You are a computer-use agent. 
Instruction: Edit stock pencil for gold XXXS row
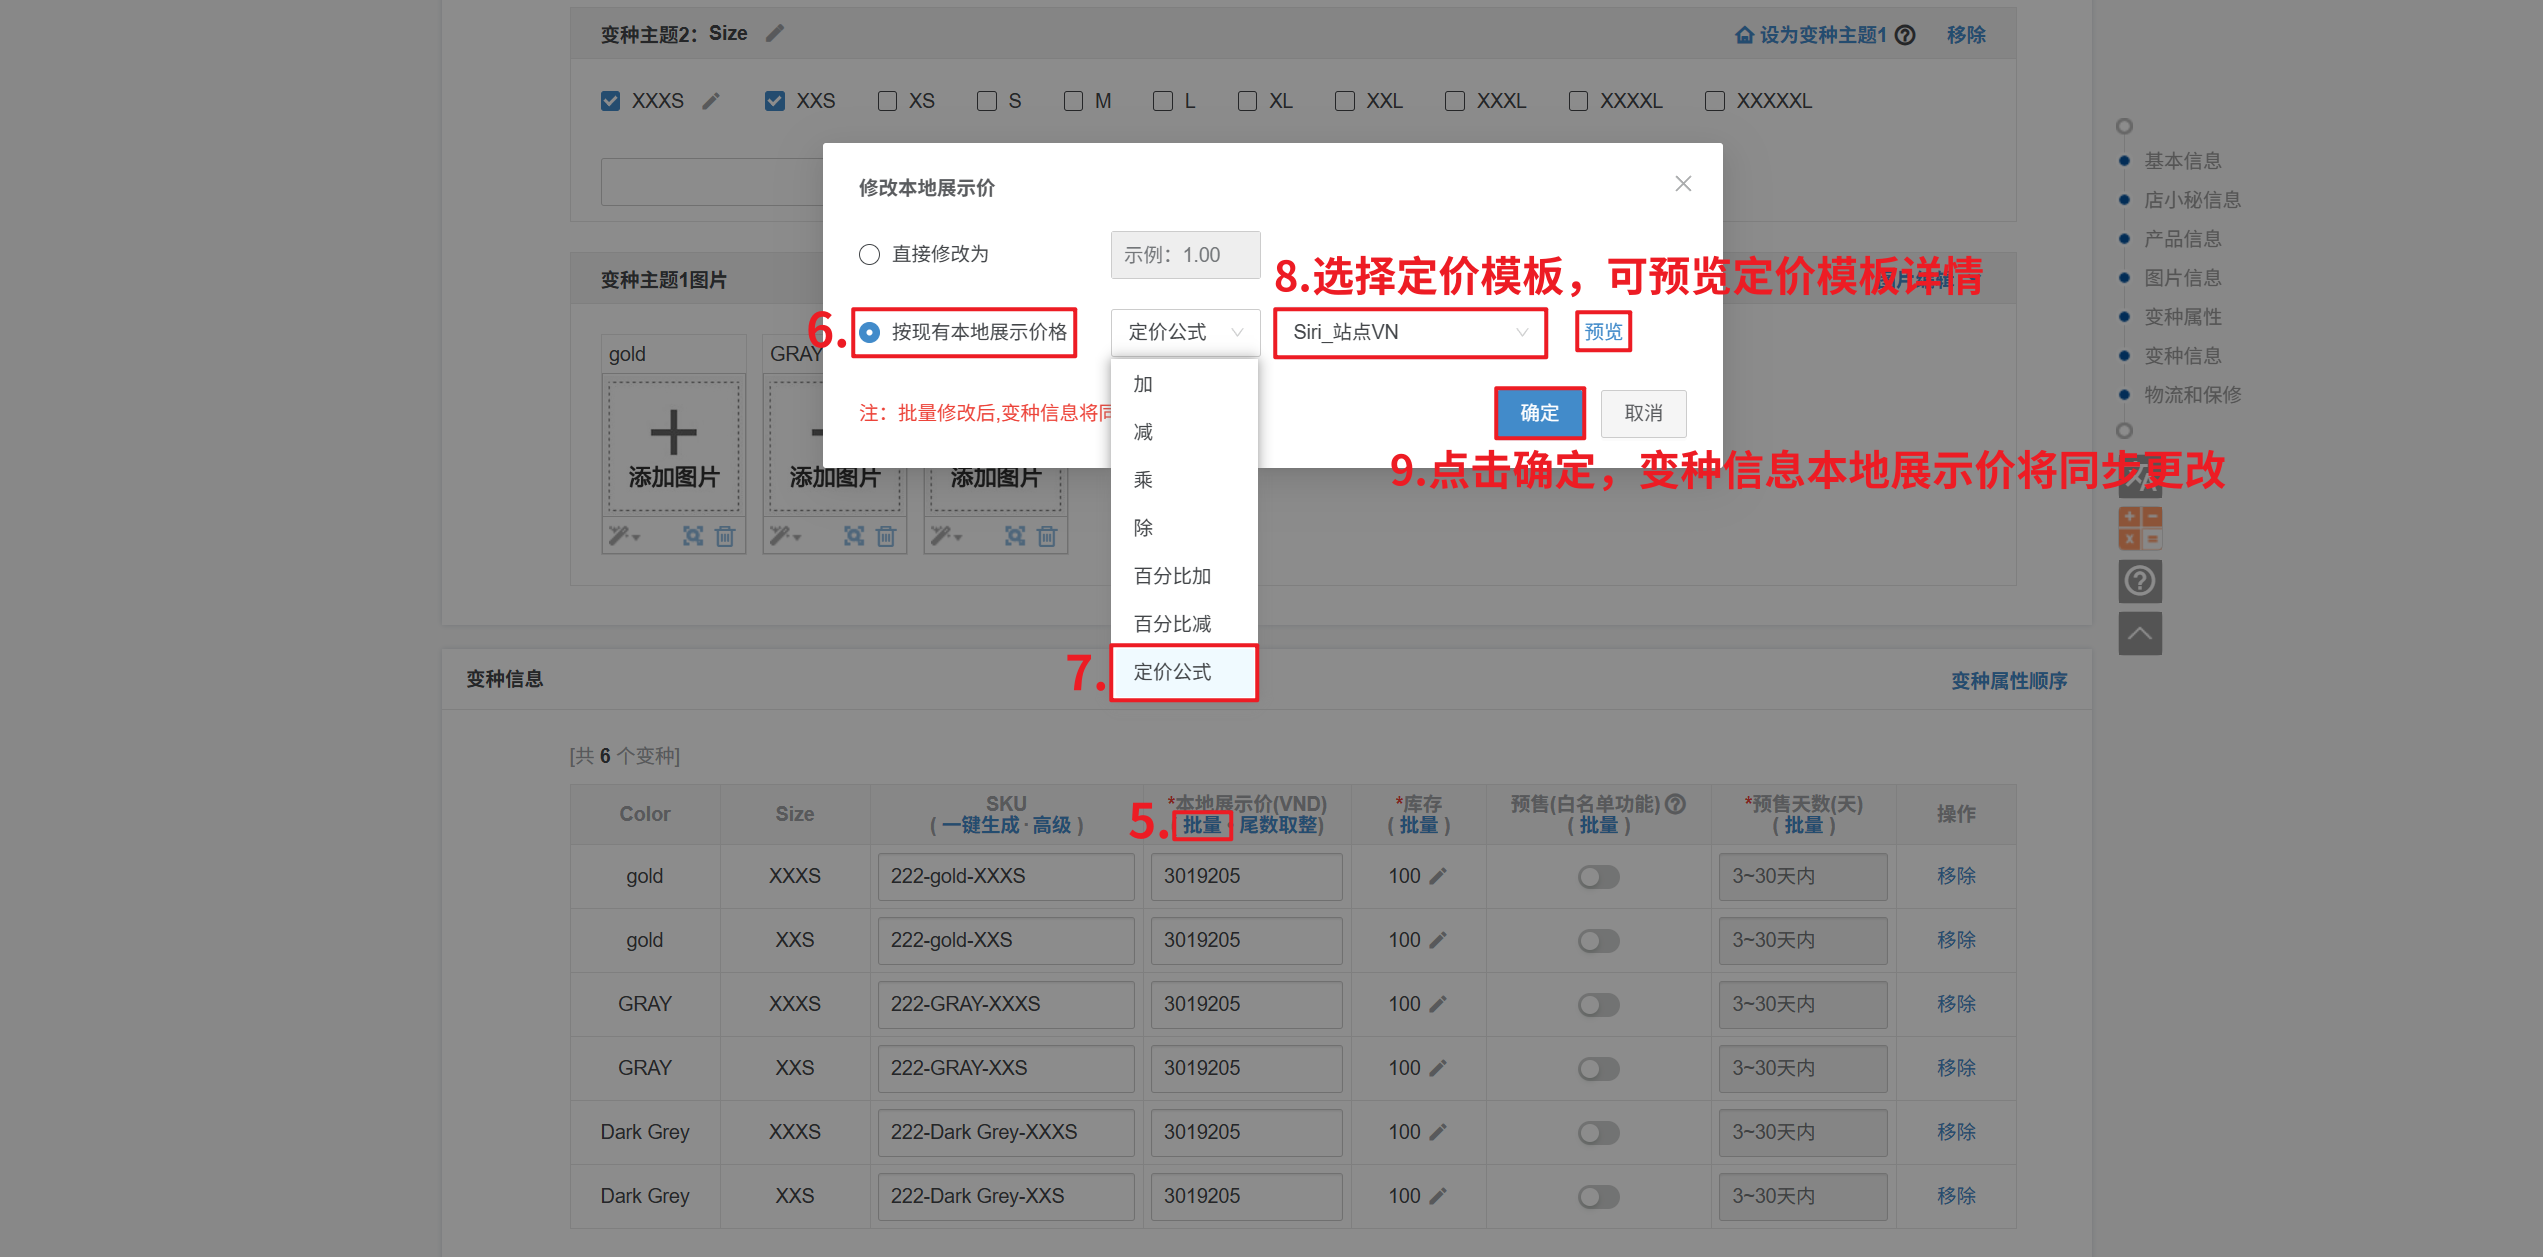1438,876
